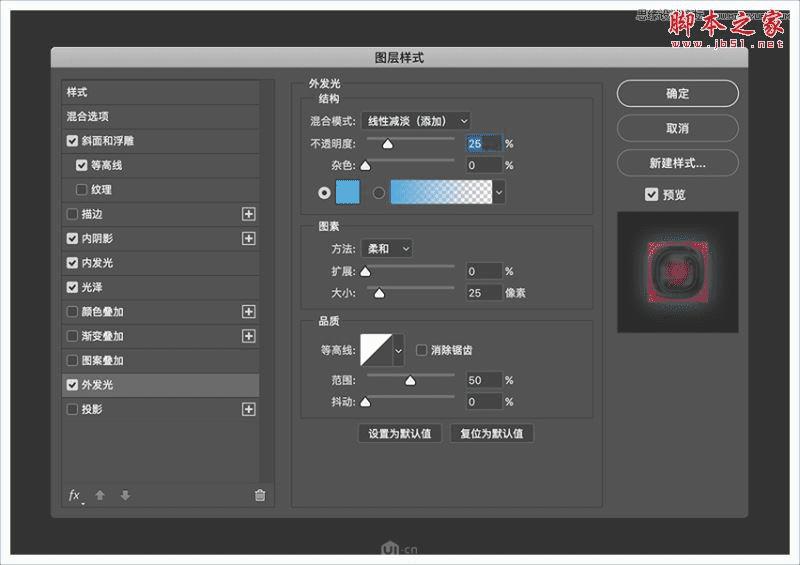Add another Color Overlay (颜色叠加) with plus icon
Viewport: 800px width, 565px height.
point(248,311)
